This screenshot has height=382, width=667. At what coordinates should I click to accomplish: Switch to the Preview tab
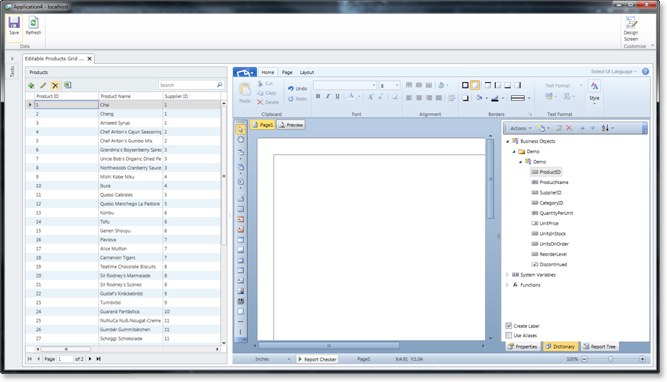point(291,125)
